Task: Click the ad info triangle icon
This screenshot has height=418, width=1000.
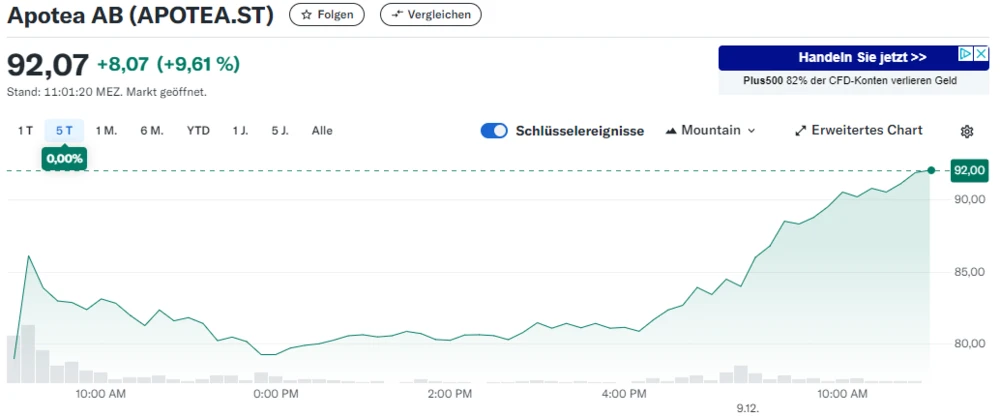Action: click(966, 54)
